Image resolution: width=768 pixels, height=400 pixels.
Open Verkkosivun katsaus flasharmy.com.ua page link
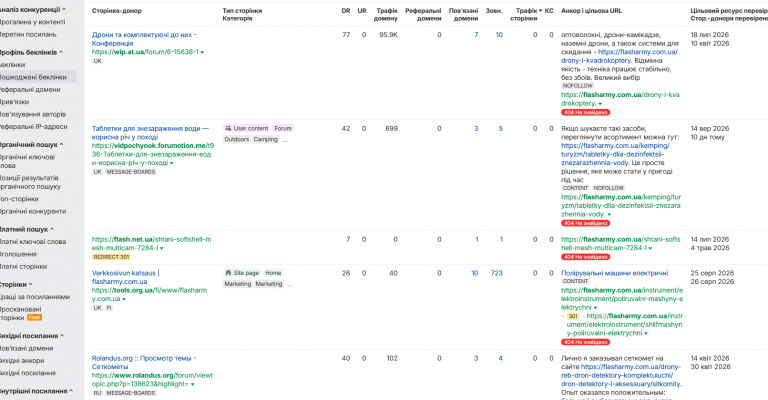[x=125, y=278]
